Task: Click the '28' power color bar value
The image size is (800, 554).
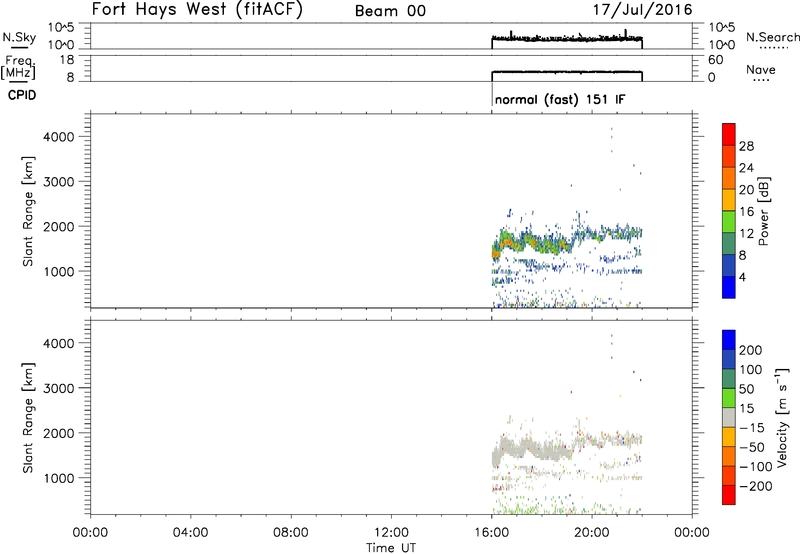Action: click(x=746, y=146)
